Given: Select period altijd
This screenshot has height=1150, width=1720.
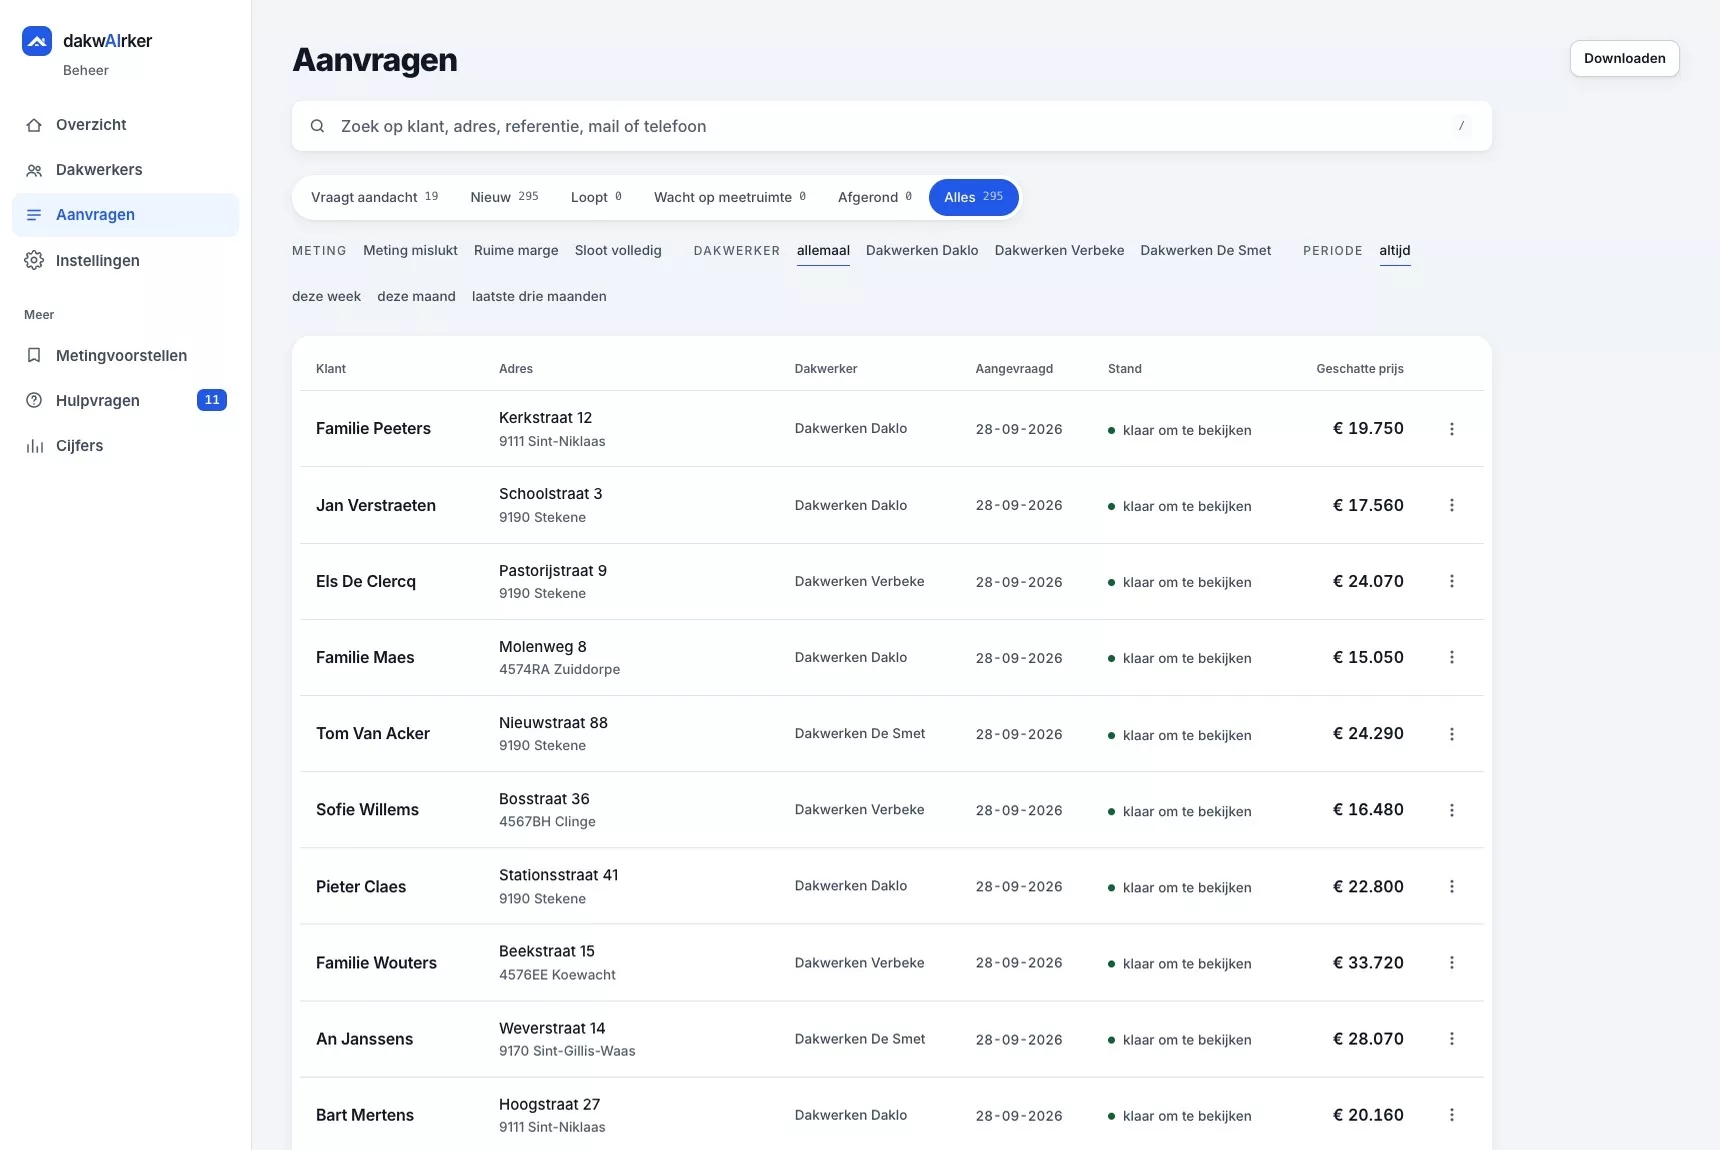Looking at the screenshot, I should pyautogui.click(x=1395, y=251).
